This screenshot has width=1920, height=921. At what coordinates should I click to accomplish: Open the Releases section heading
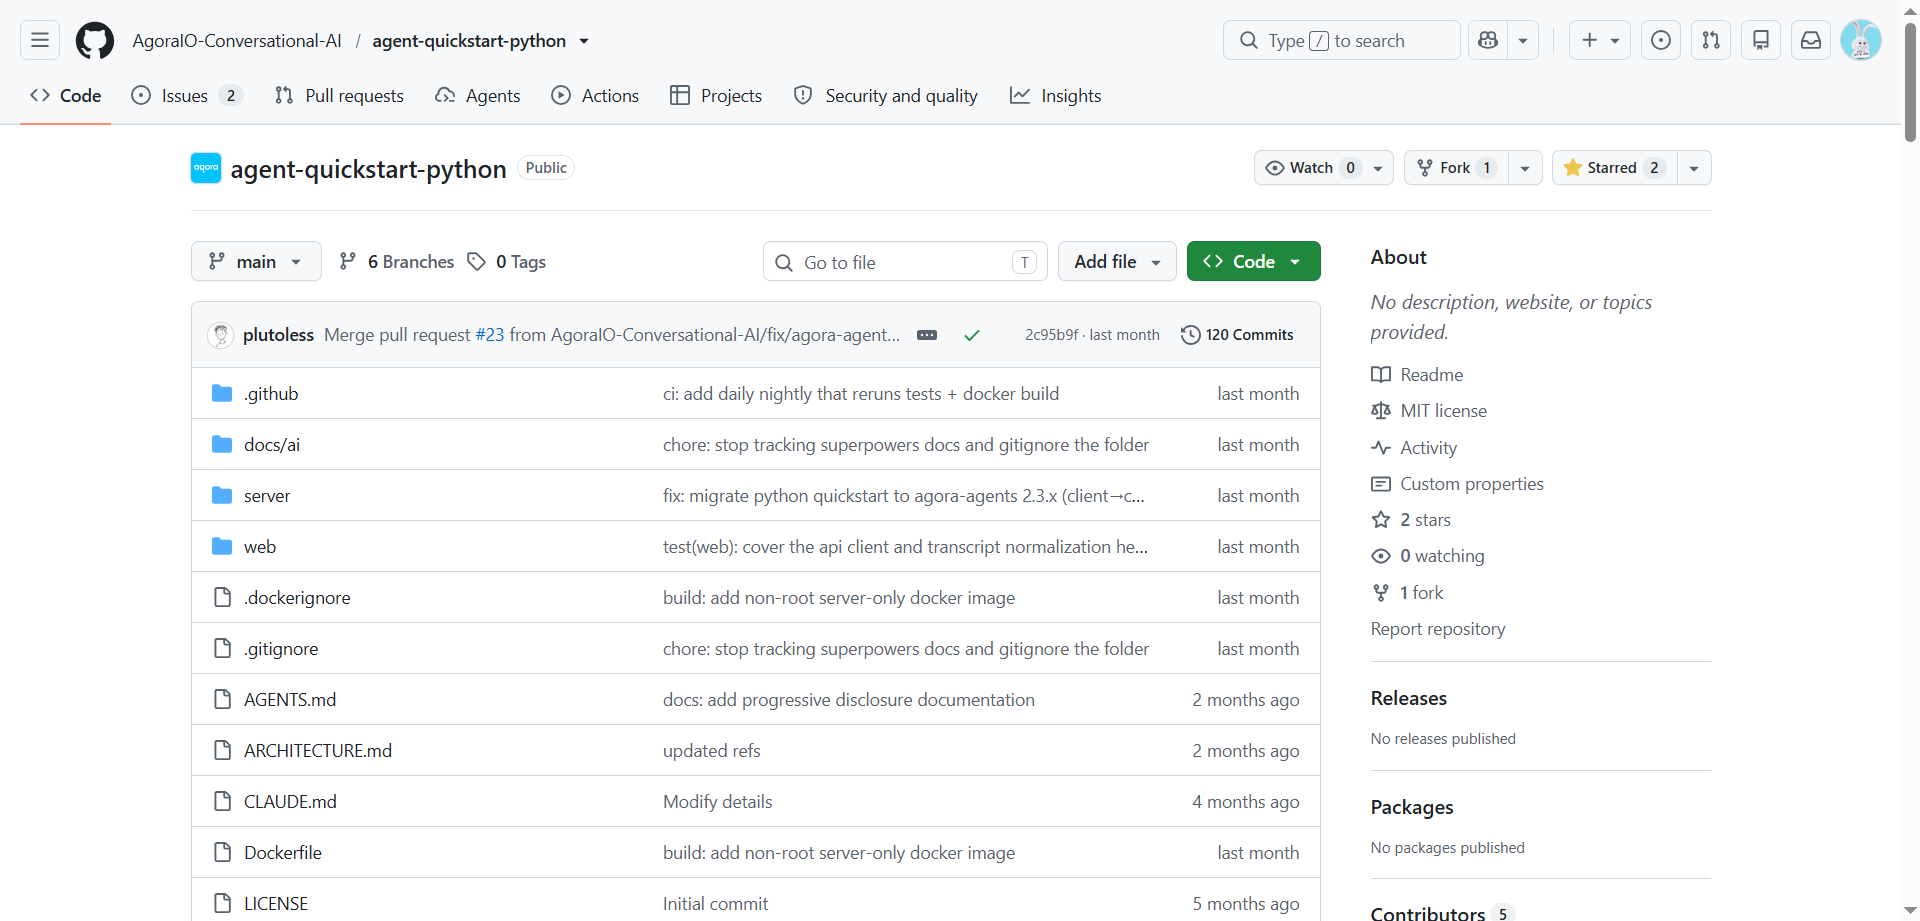[1409, 698]
